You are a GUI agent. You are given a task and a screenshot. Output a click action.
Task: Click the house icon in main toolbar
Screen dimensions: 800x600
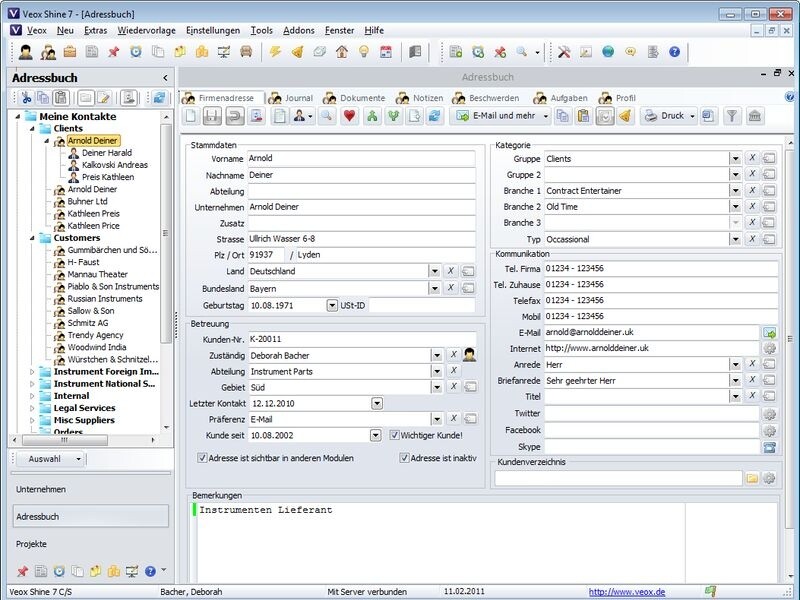[342, 52]
